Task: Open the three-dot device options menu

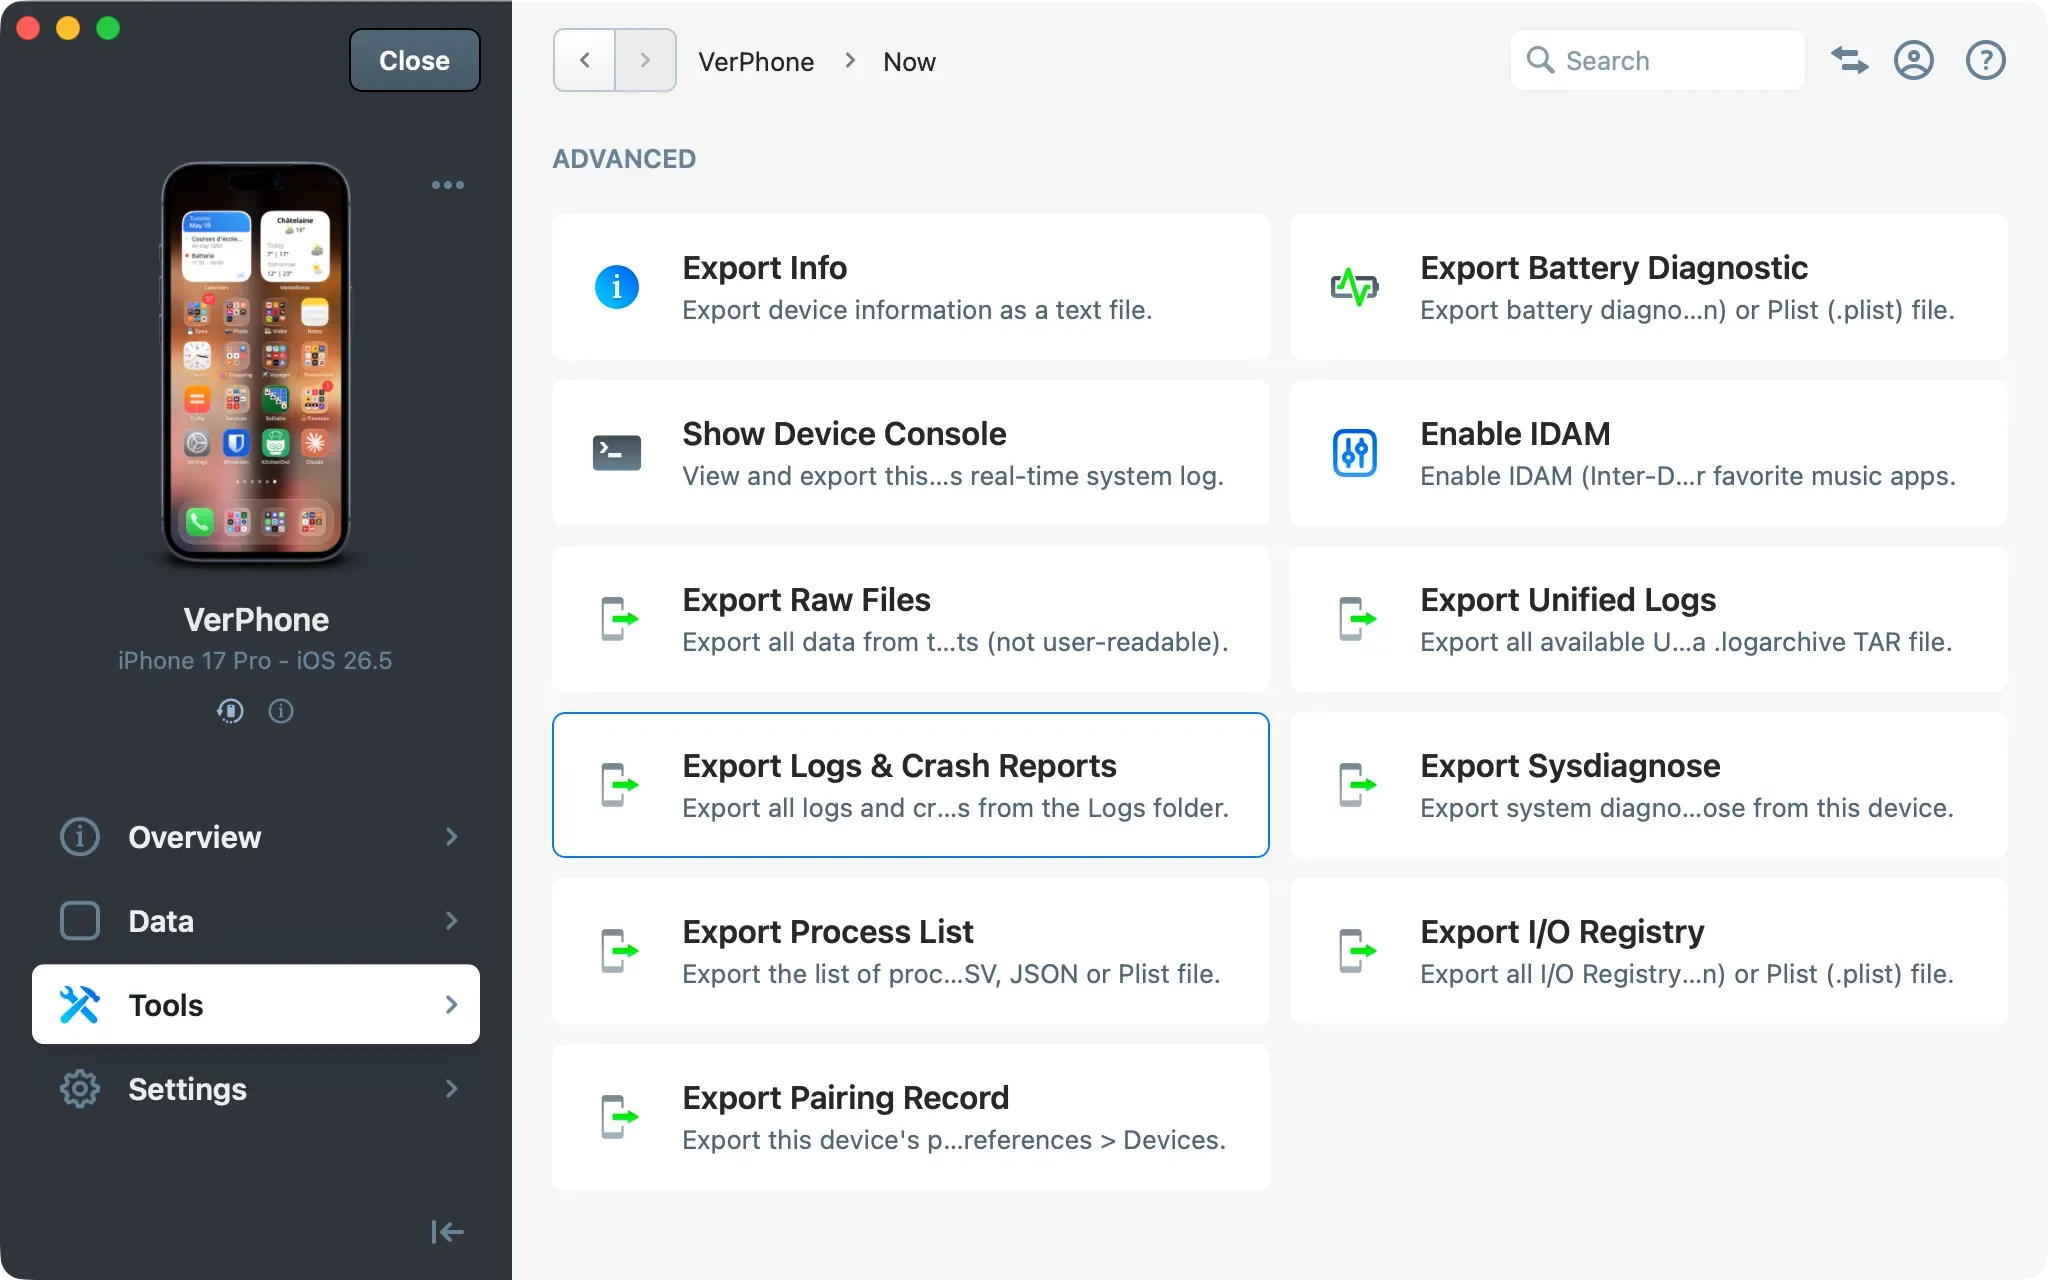Action: tap(447, 185)
